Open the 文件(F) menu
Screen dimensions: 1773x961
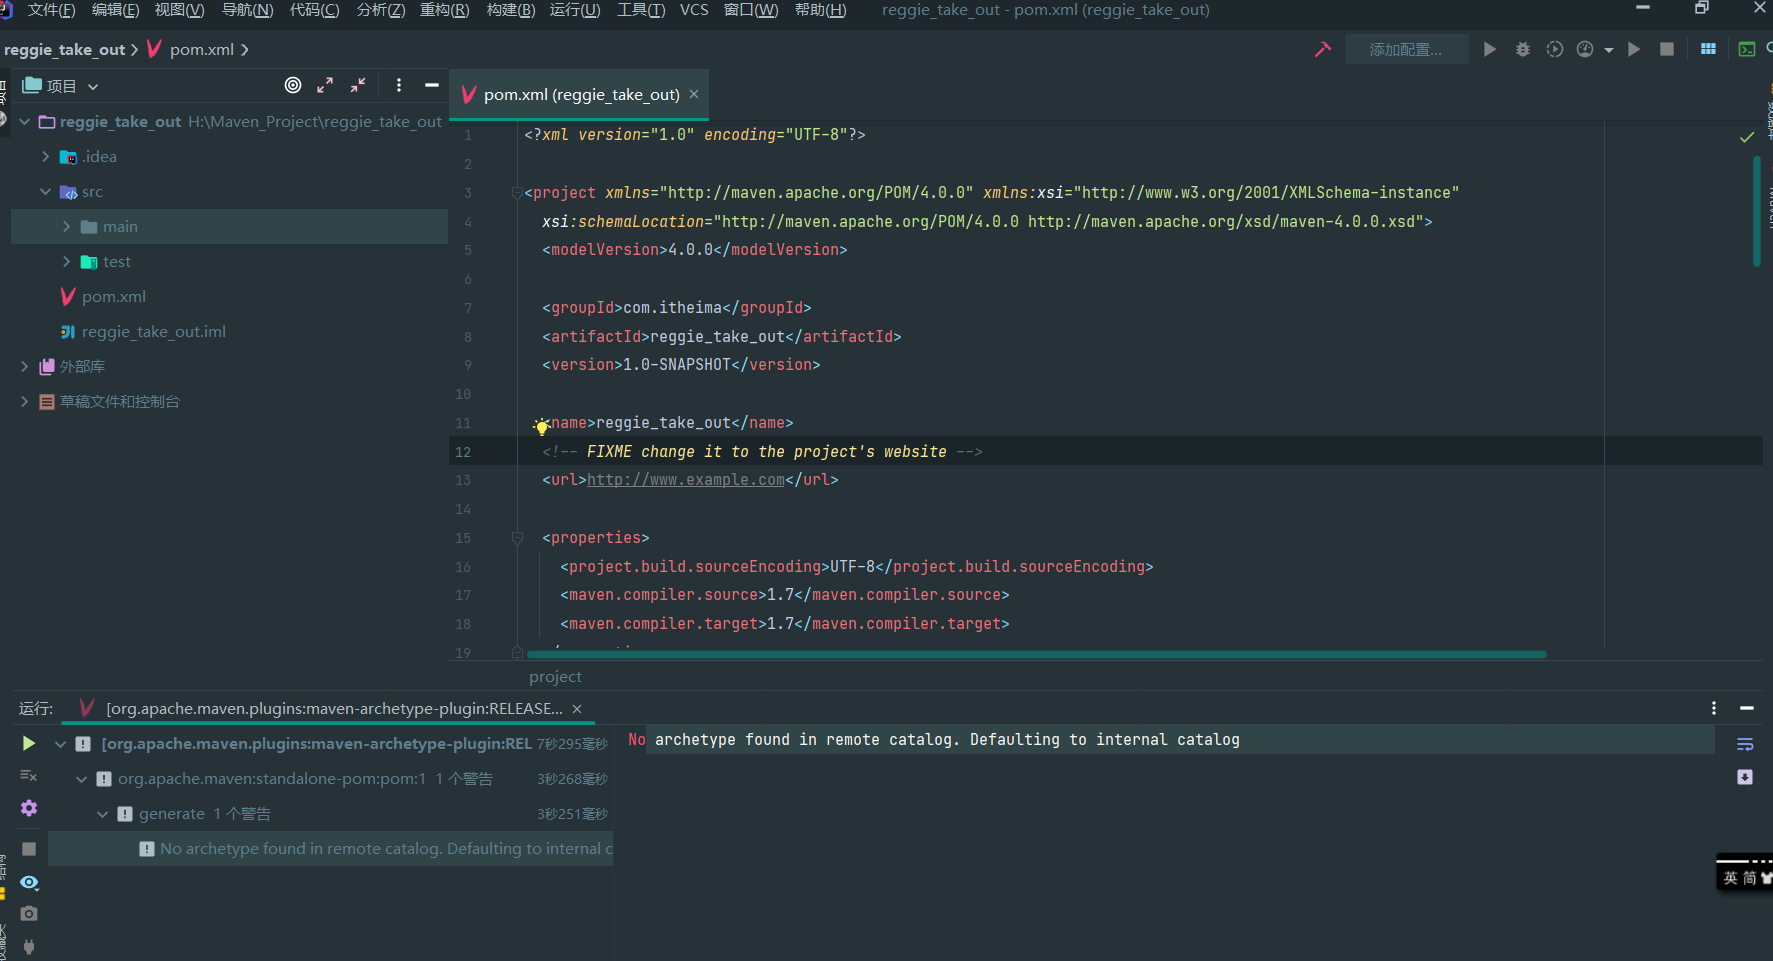click(x=51, y=10)
